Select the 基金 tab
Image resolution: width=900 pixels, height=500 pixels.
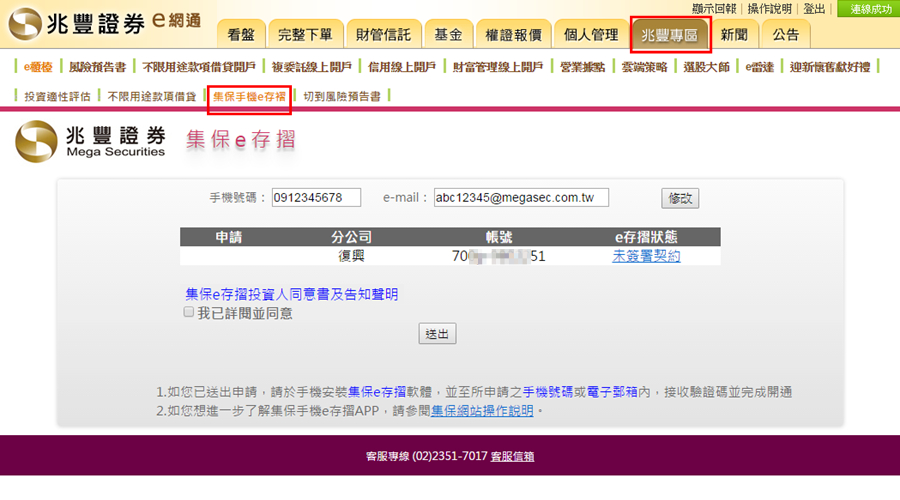tap(448, 34)
